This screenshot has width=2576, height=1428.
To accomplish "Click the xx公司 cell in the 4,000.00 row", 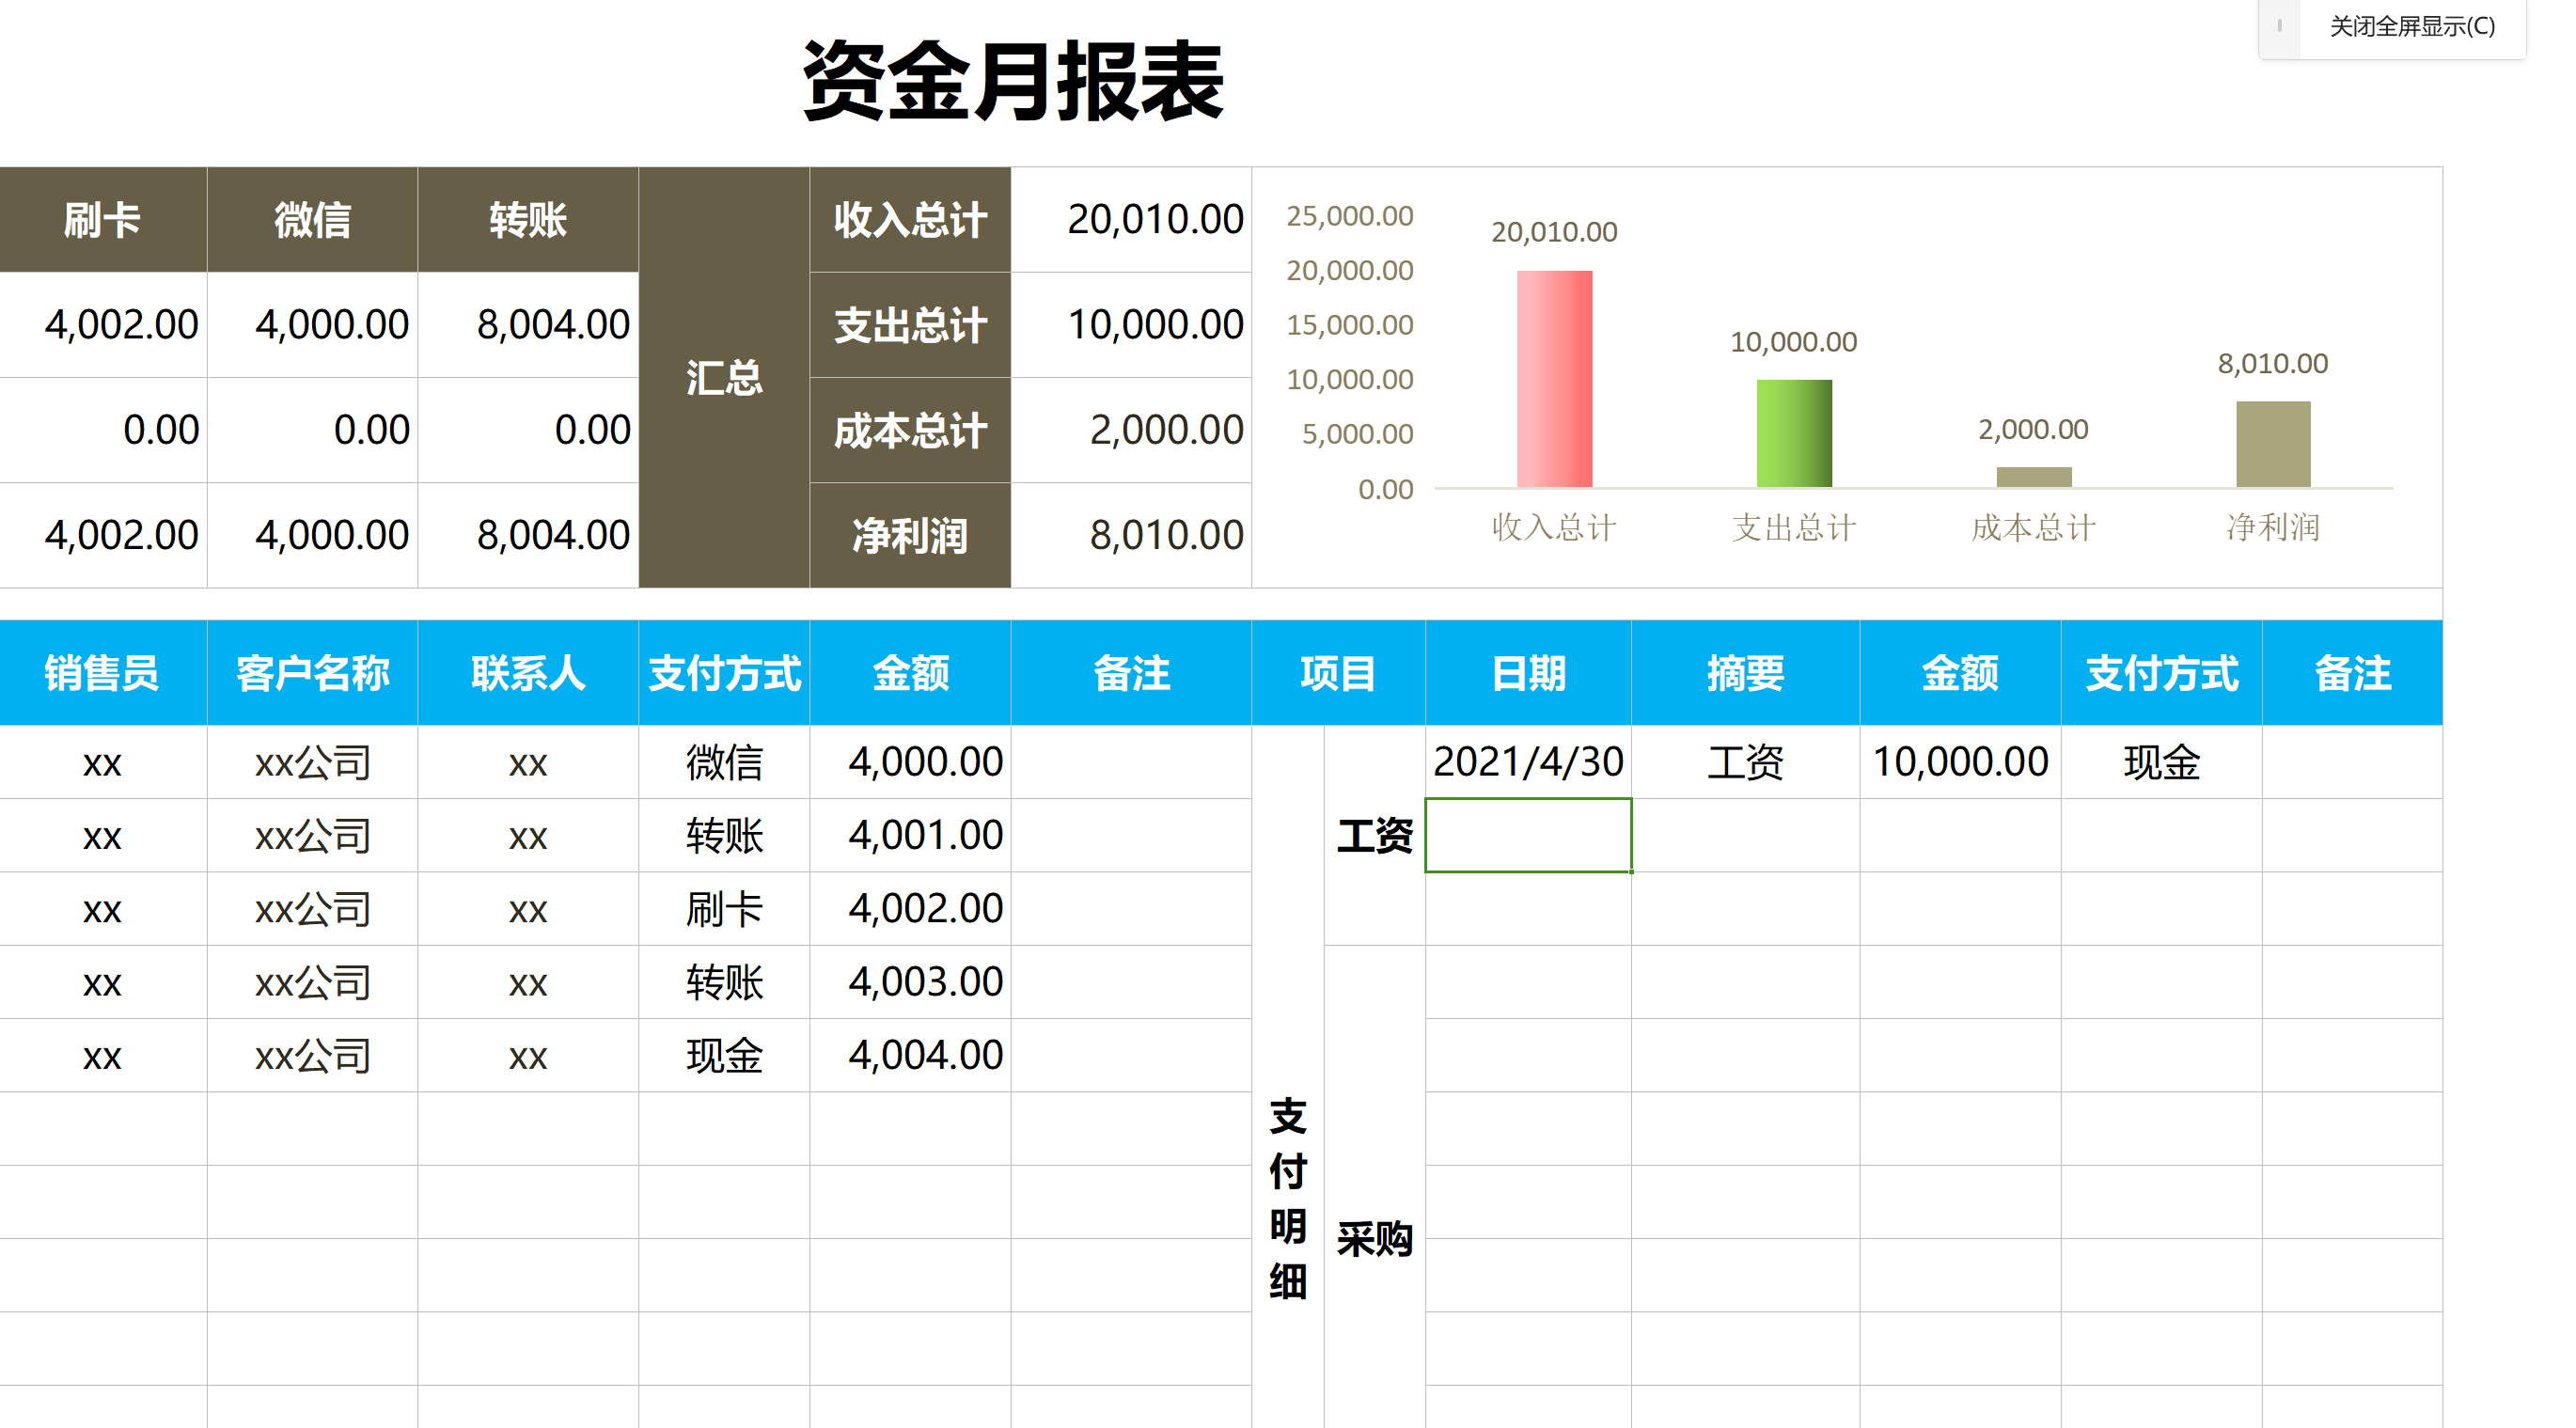I will pos(312,762).
